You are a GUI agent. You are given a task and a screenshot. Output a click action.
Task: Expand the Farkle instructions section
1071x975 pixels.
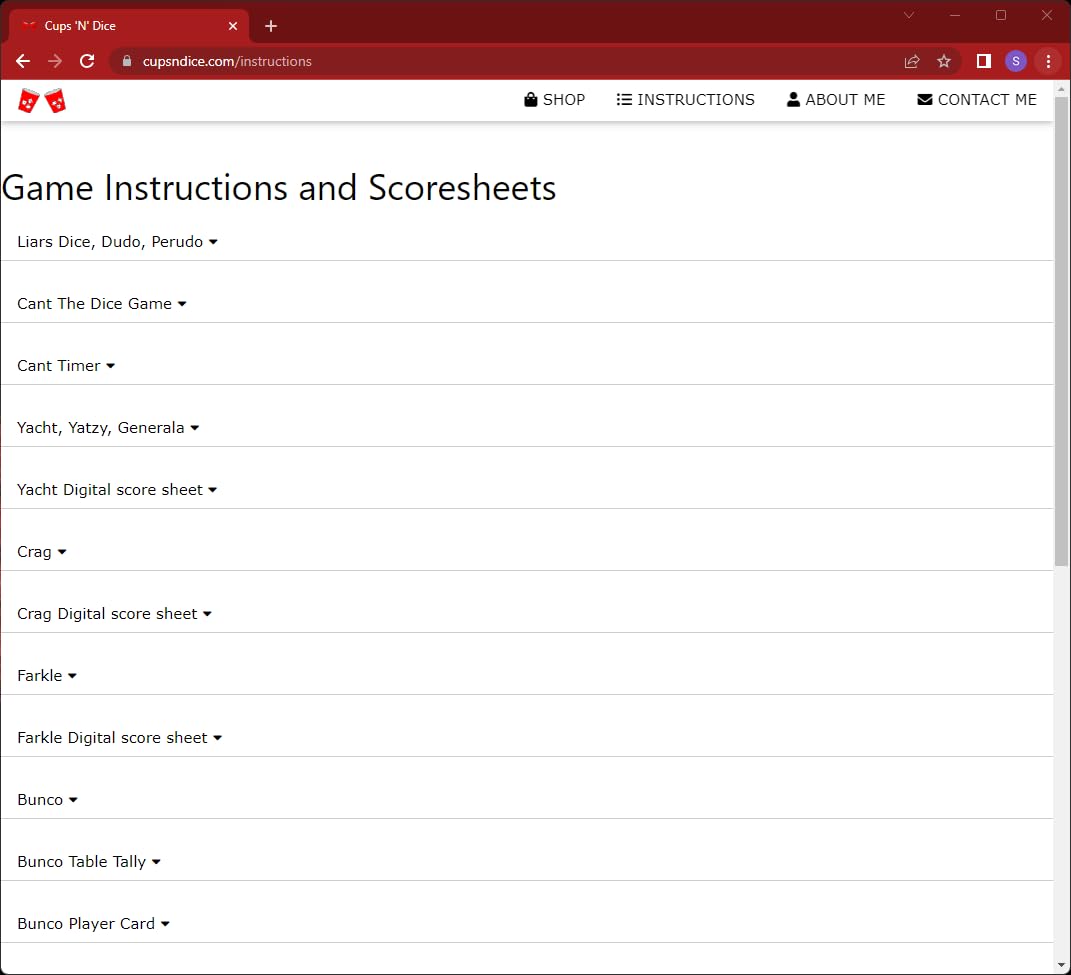[47, 676]
